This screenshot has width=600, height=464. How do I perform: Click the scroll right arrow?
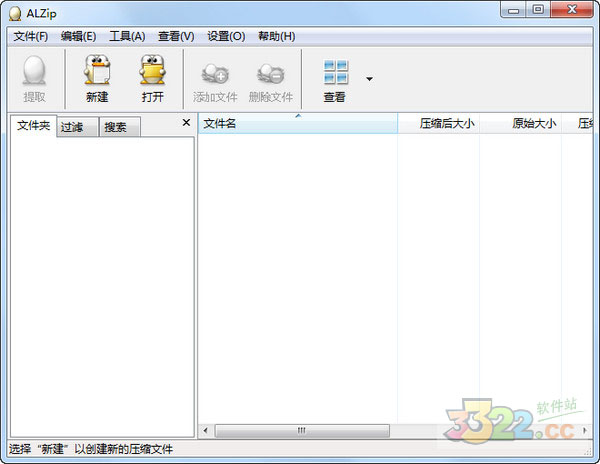[585, 431]
